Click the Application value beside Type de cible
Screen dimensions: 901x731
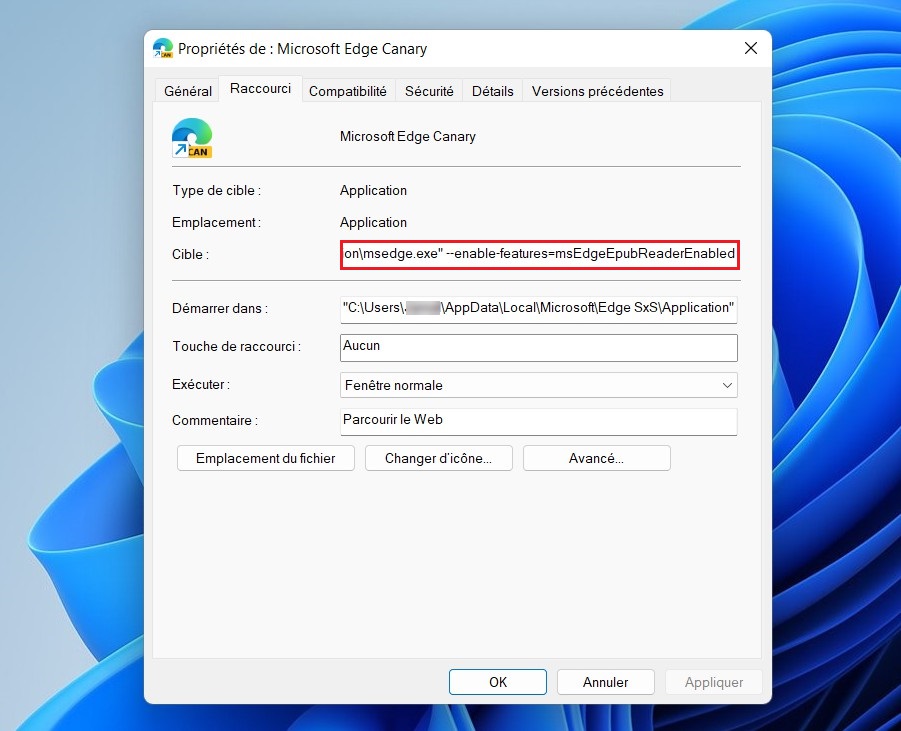[373, 190]
